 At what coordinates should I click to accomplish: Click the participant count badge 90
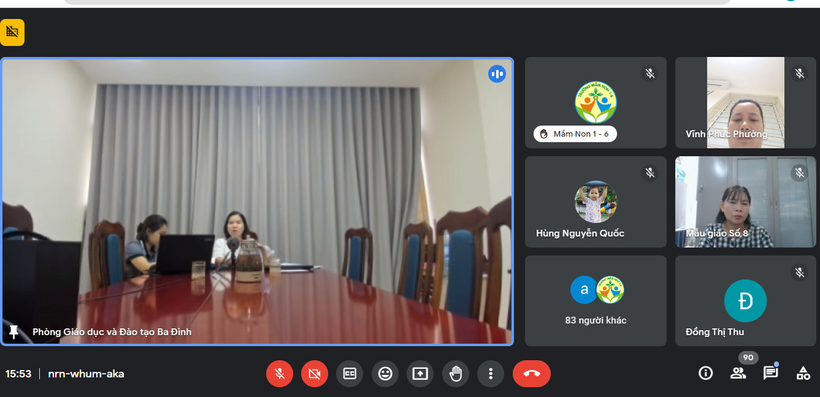pos(748,358)
